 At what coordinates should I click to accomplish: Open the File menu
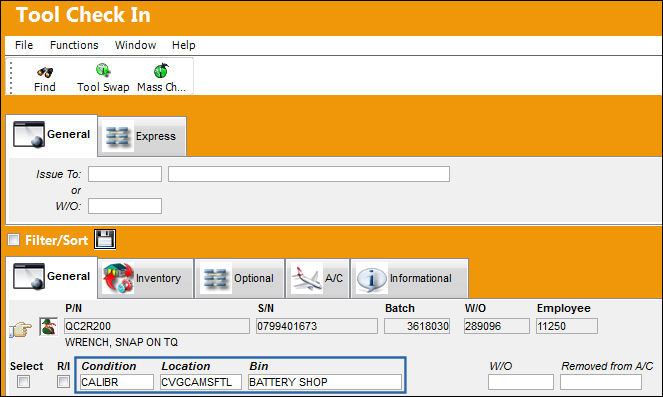(24, 45)
